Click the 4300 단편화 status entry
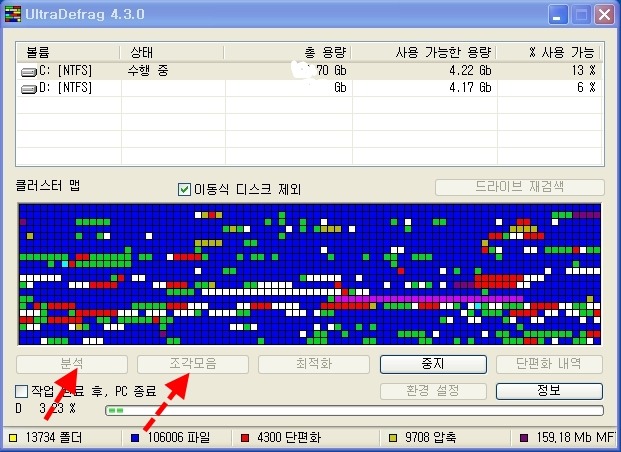 (289, 438)
